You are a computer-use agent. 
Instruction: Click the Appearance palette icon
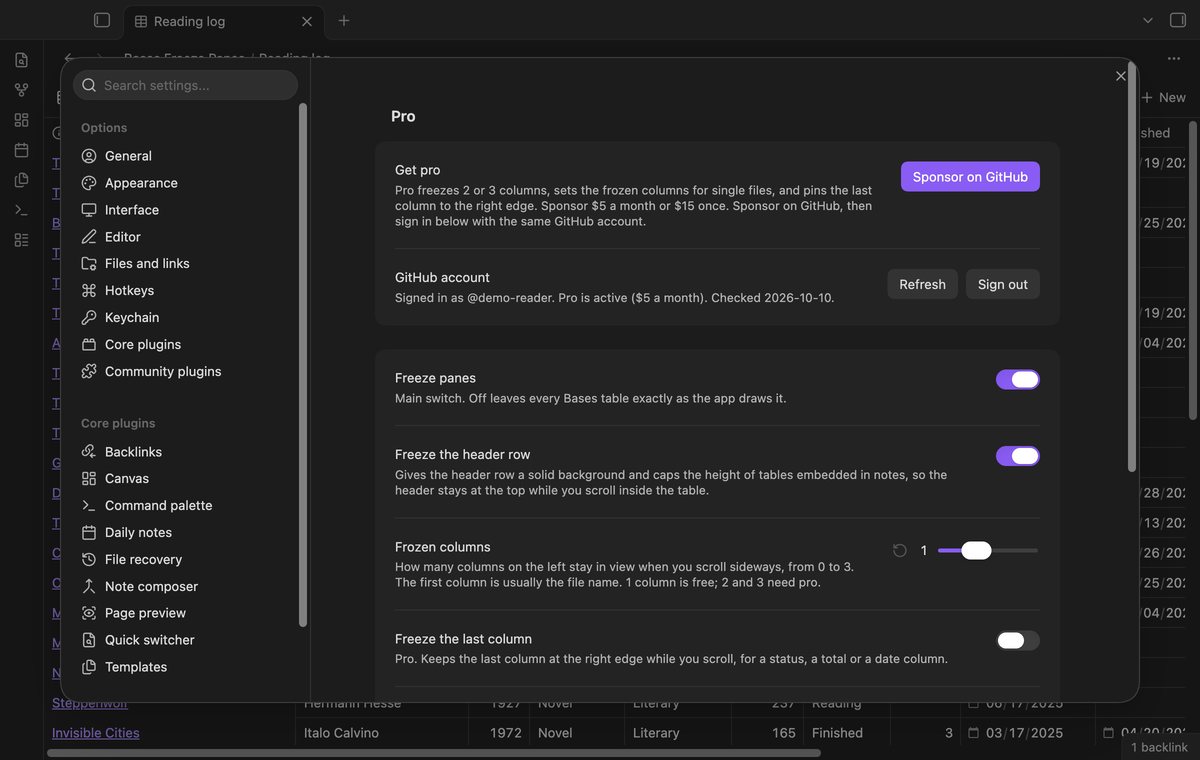pos(89,183)
